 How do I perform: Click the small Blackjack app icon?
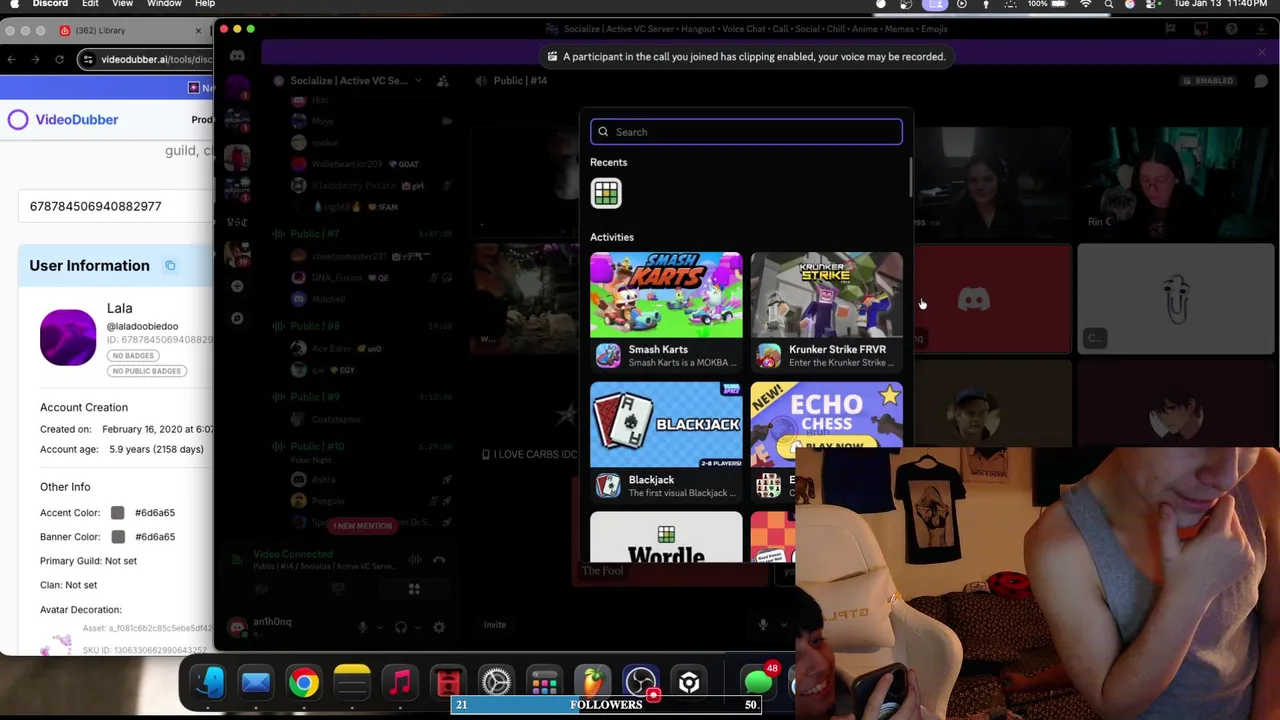point(608,486)
